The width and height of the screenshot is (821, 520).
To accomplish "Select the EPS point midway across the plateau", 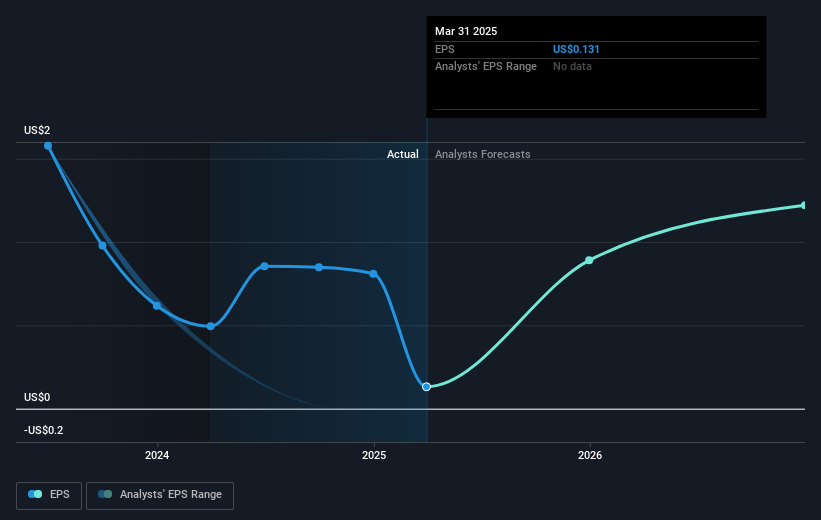I will 319,267.
